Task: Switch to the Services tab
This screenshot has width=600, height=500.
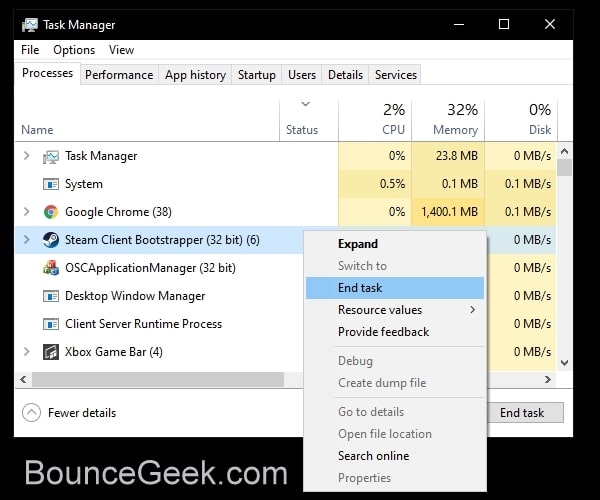Action: coord(396,75)
